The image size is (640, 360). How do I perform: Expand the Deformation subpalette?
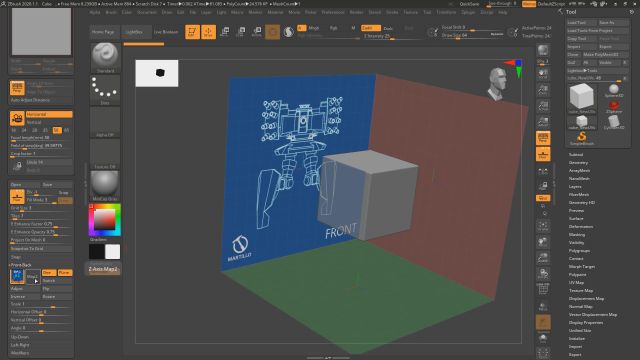[x=581, y=227]
